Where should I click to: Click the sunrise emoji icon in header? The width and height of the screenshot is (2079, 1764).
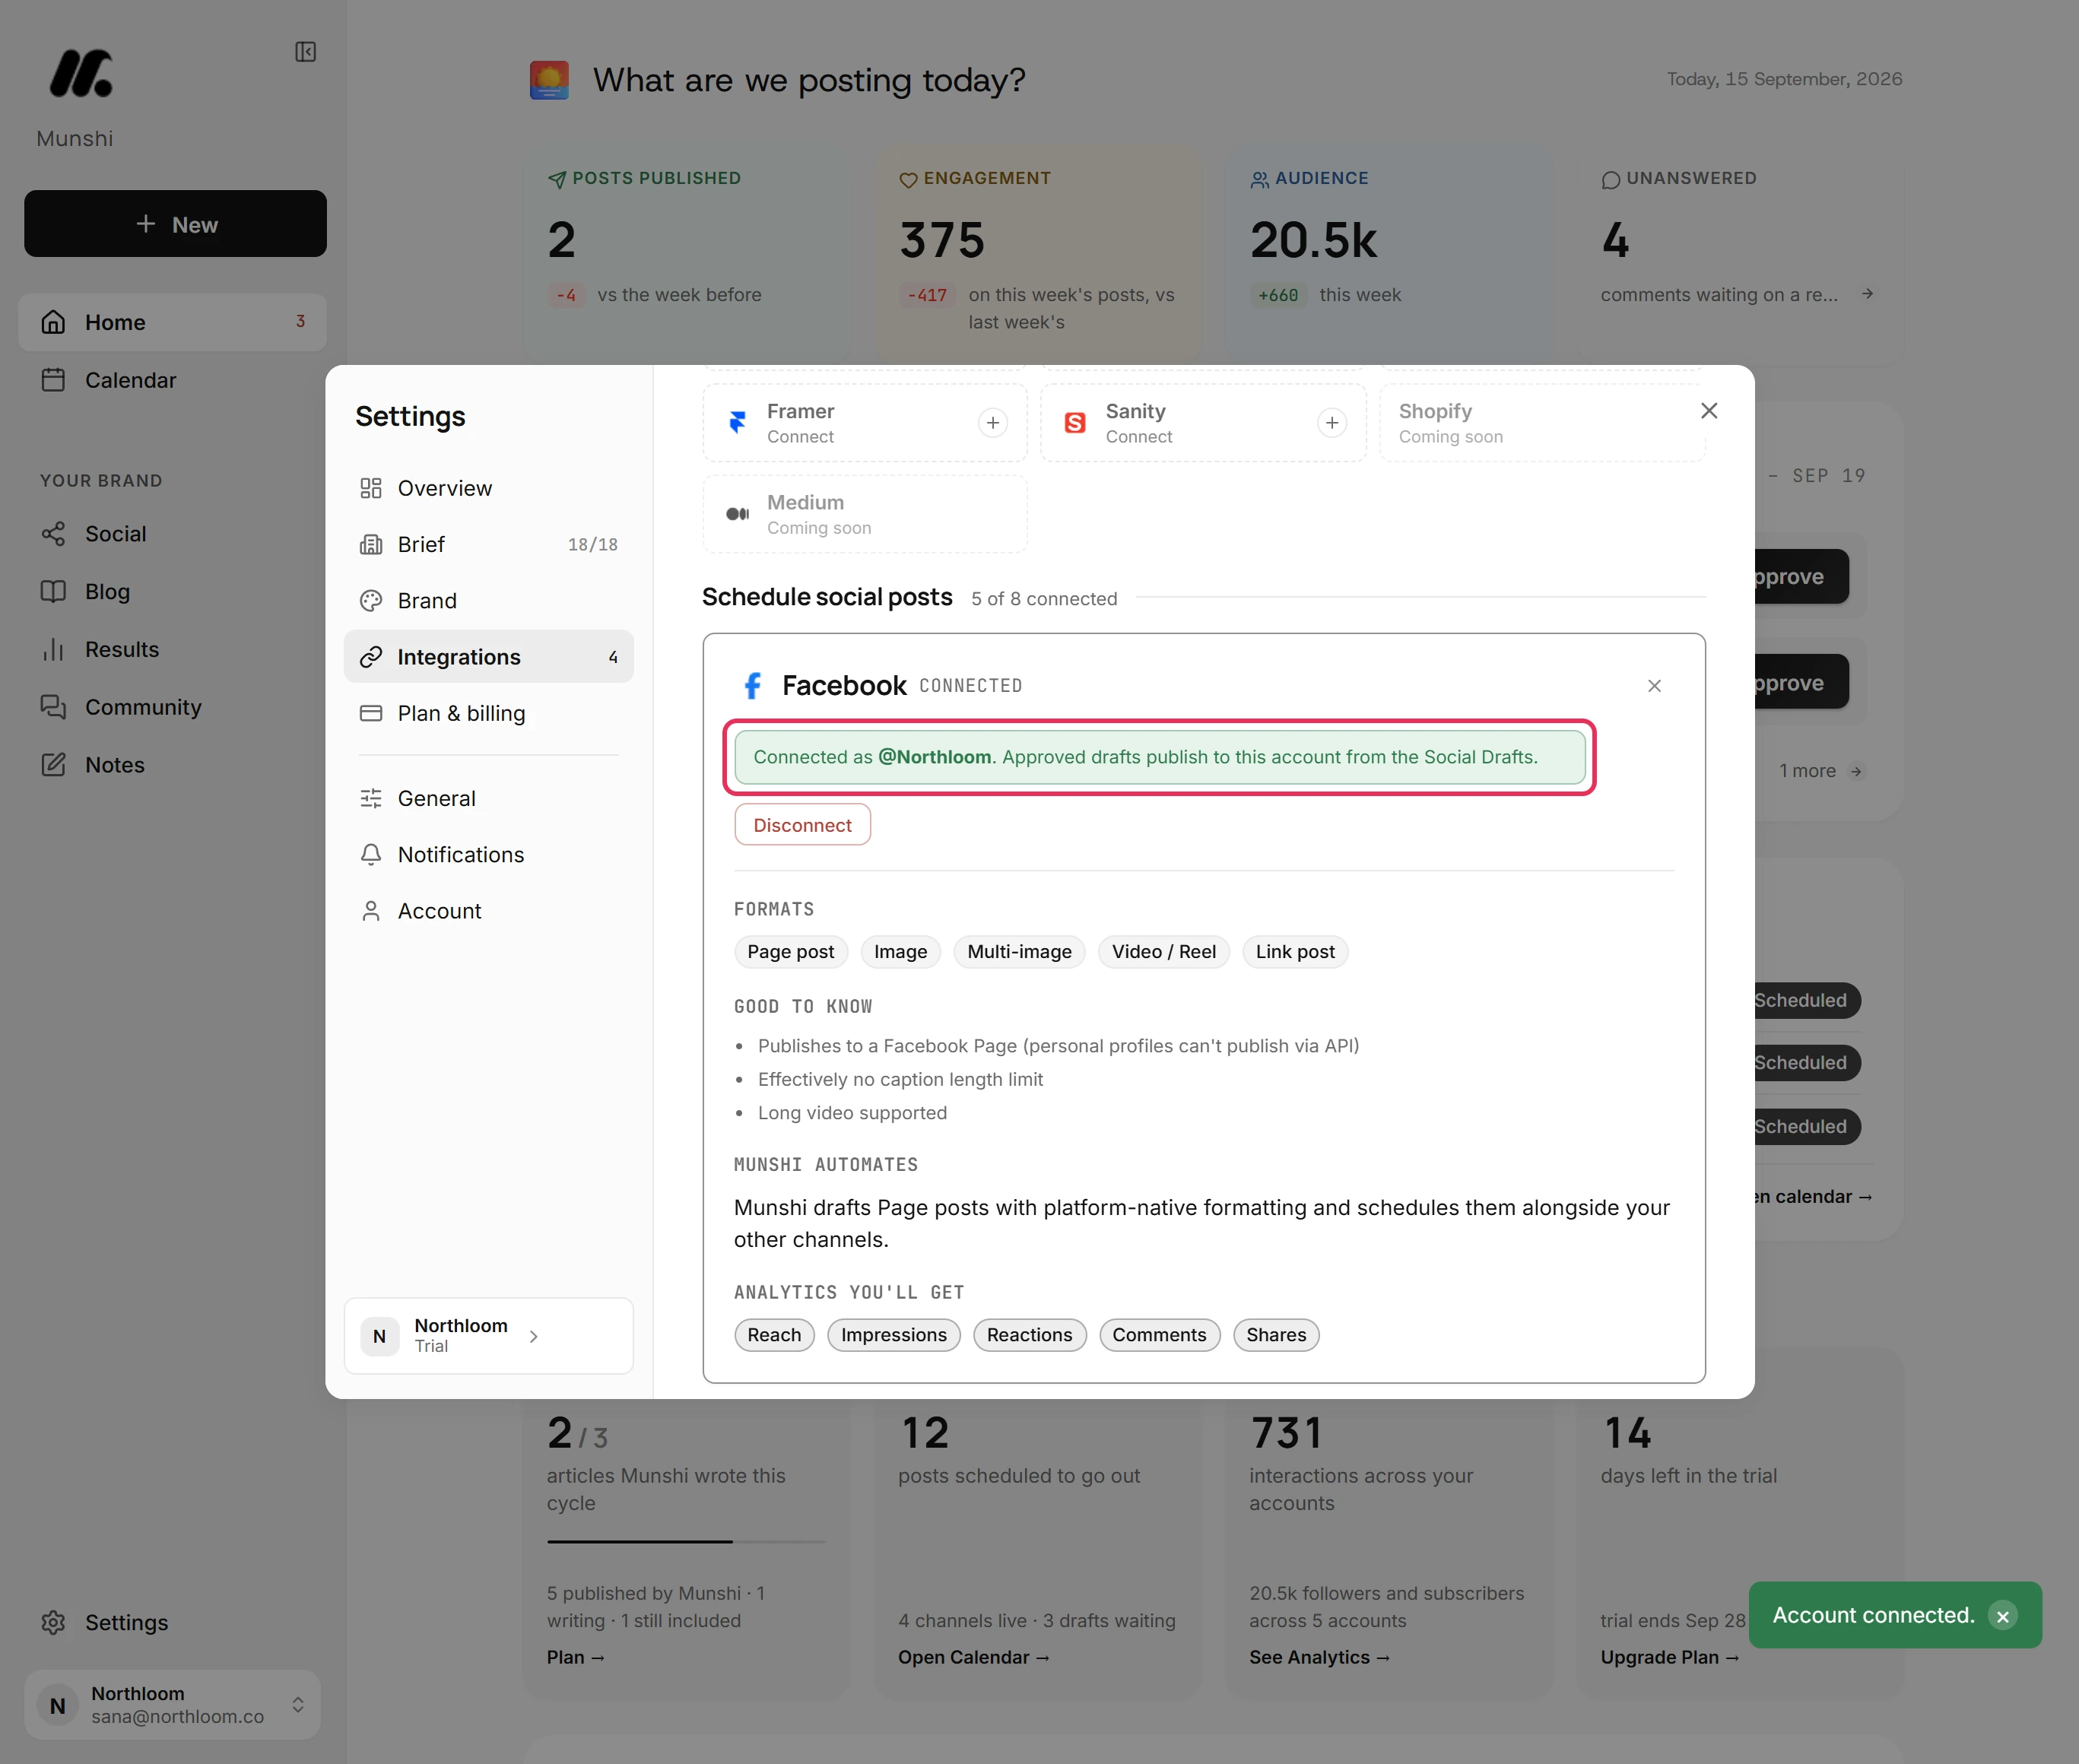pyautogui.click(x=549, y=80)
